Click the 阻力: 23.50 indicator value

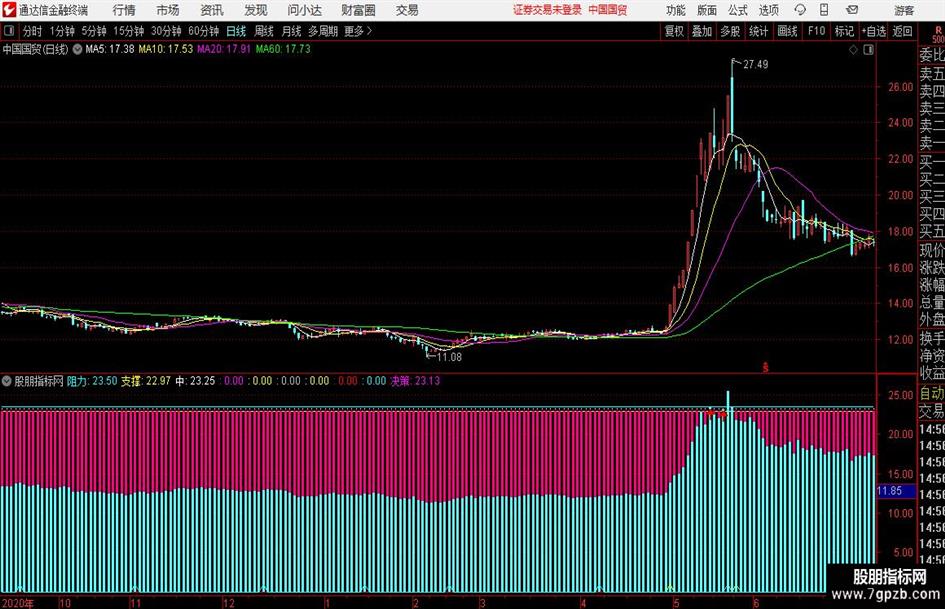pos(92,381)
